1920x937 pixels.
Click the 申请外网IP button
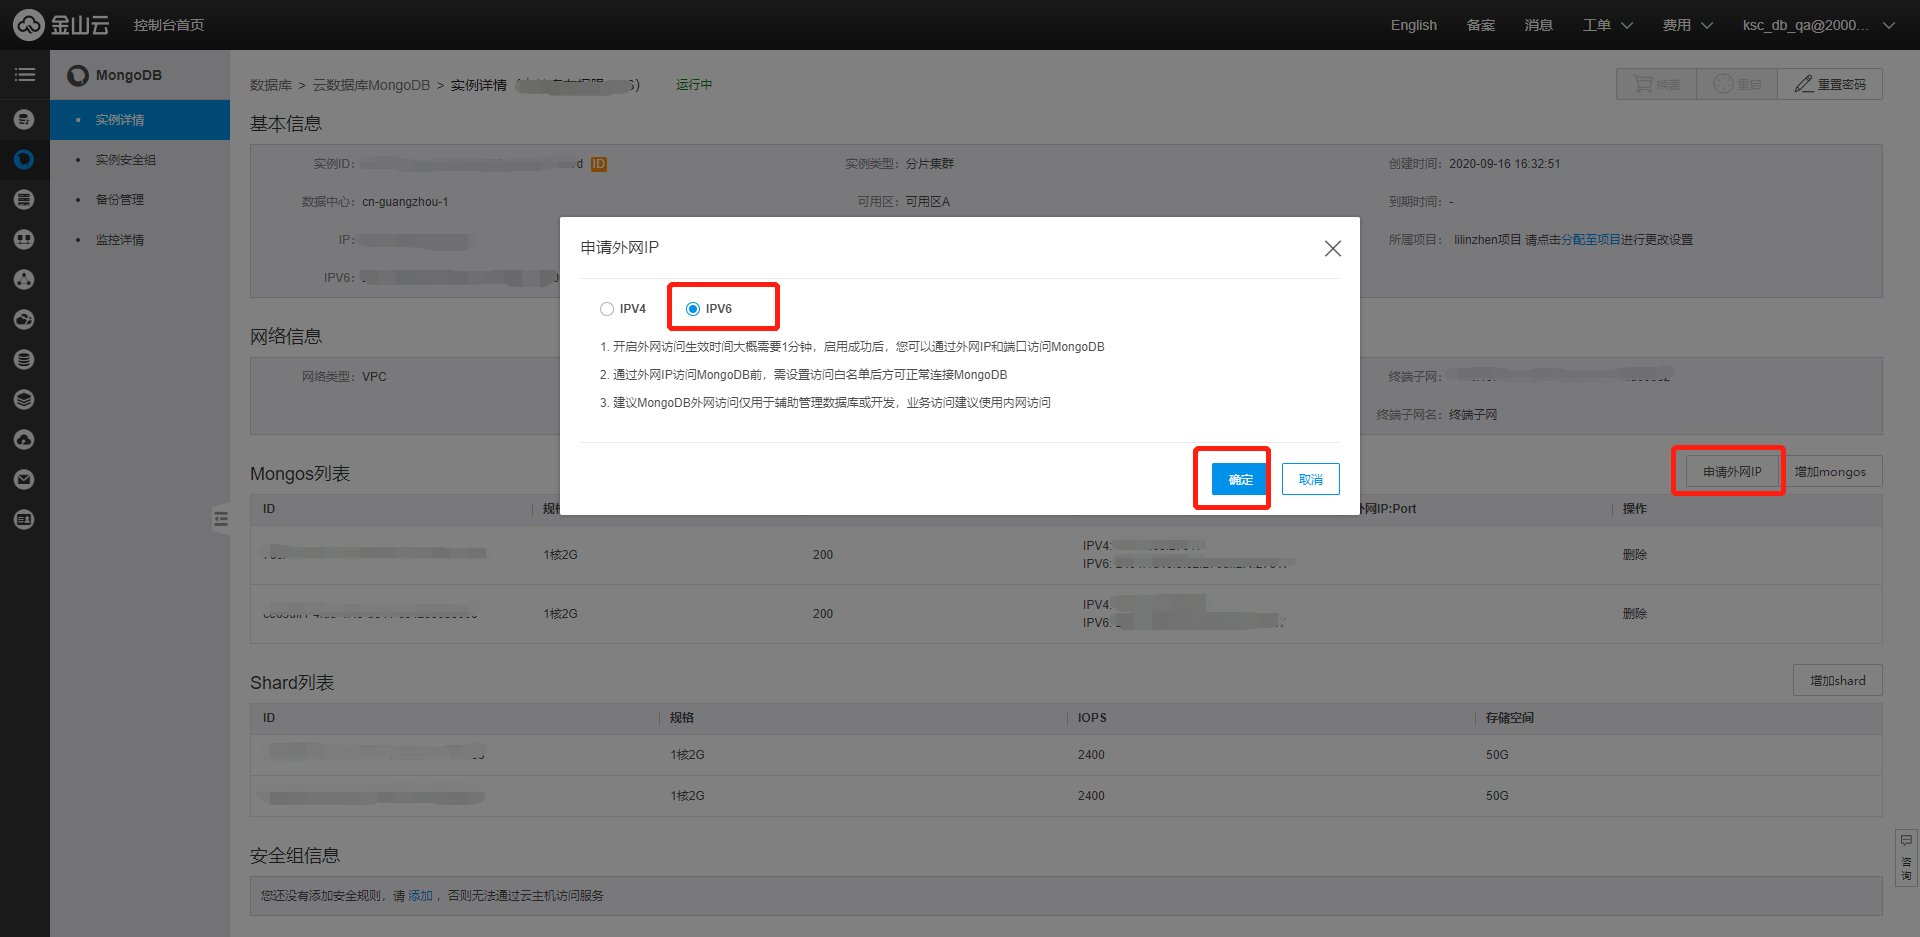pos(1732,472)
